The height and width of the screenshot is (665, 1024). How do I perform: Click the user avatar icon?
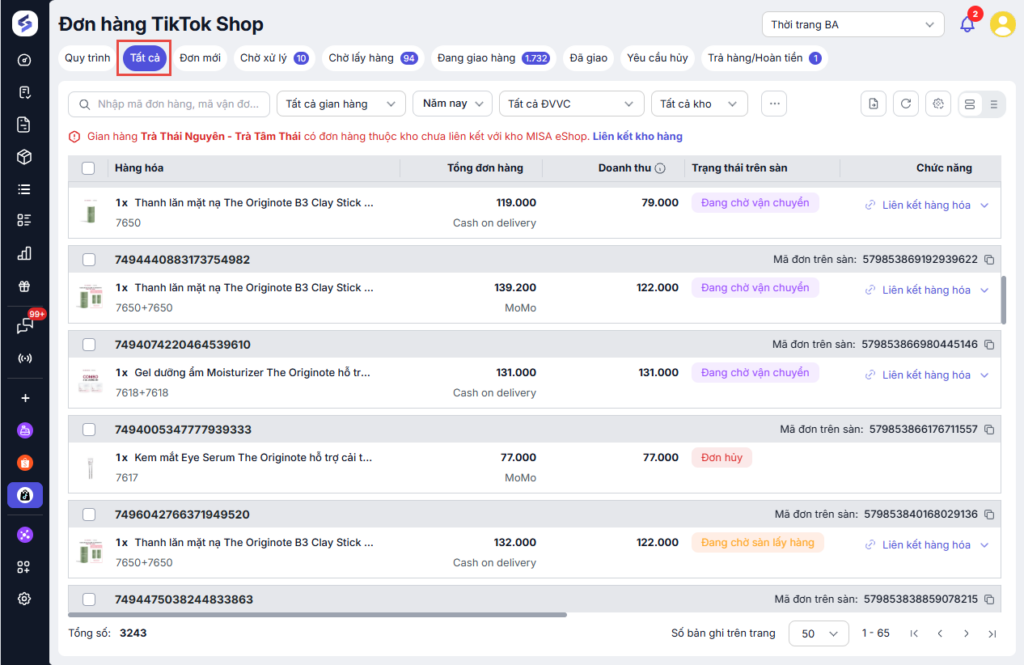tap(1002, 24)
